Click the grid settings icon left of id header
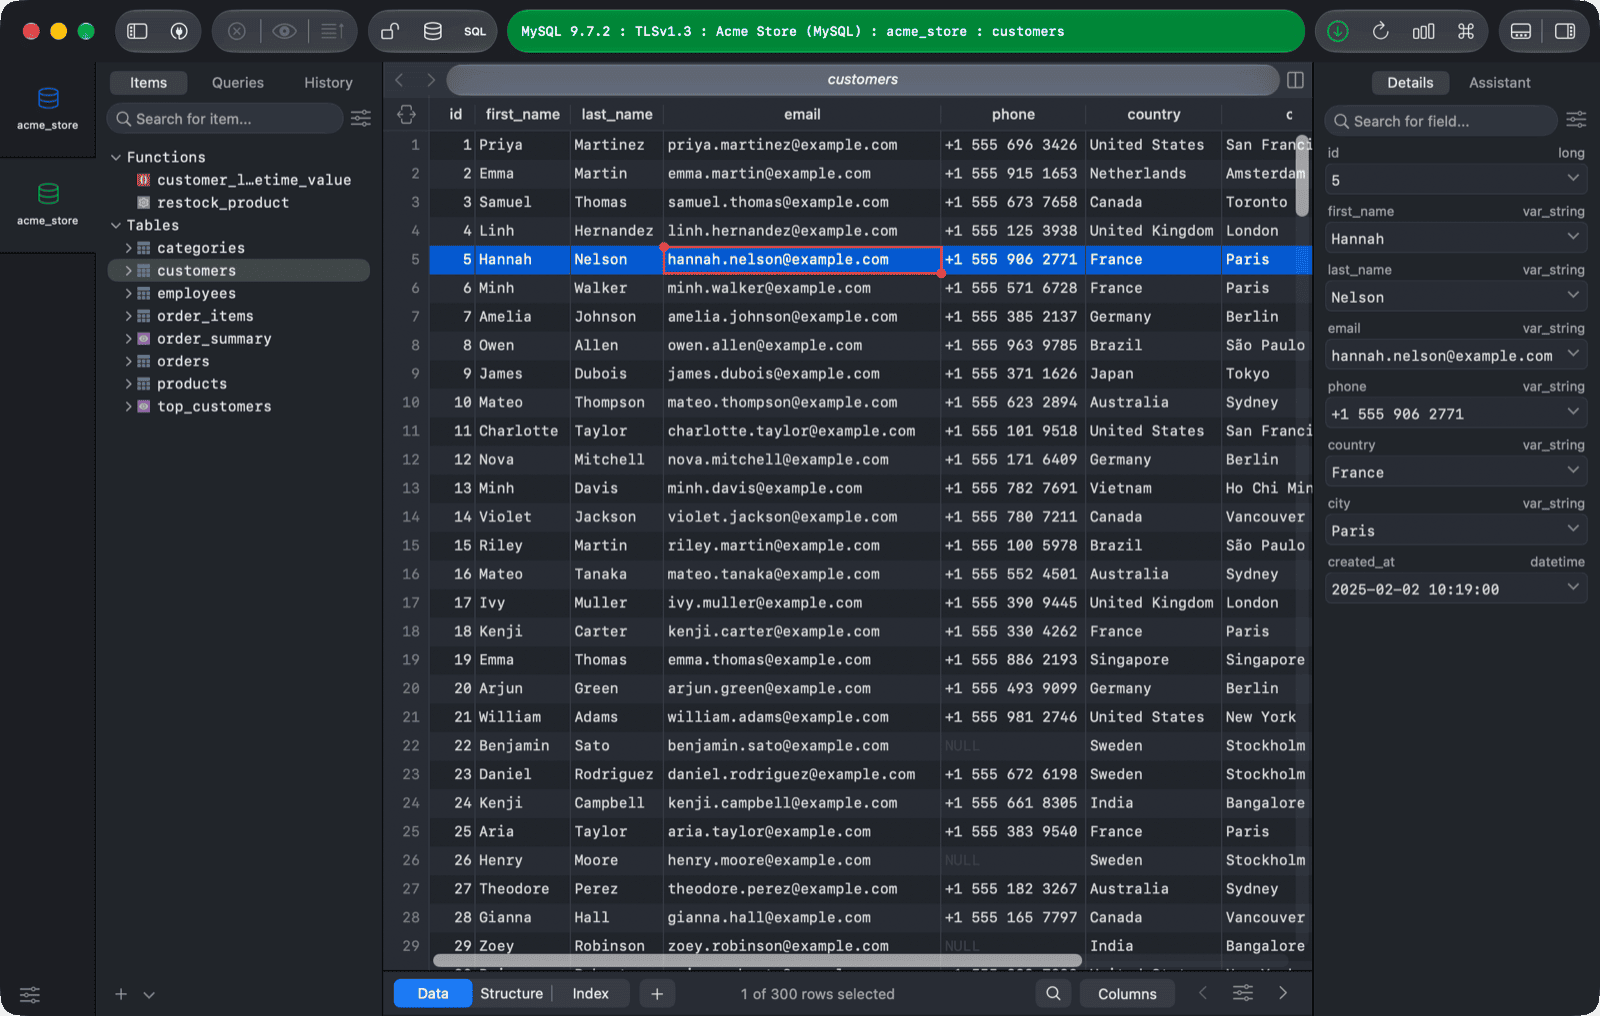 point(406,114)
